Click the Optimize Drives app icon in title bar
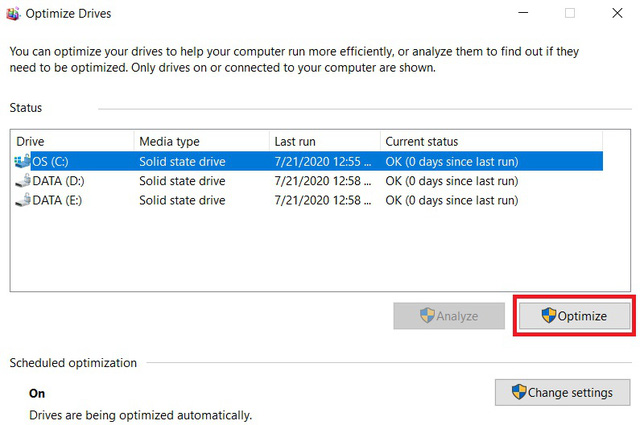This screenshot has width=640, height=425. pyautogui.click(x=13, y=13)
